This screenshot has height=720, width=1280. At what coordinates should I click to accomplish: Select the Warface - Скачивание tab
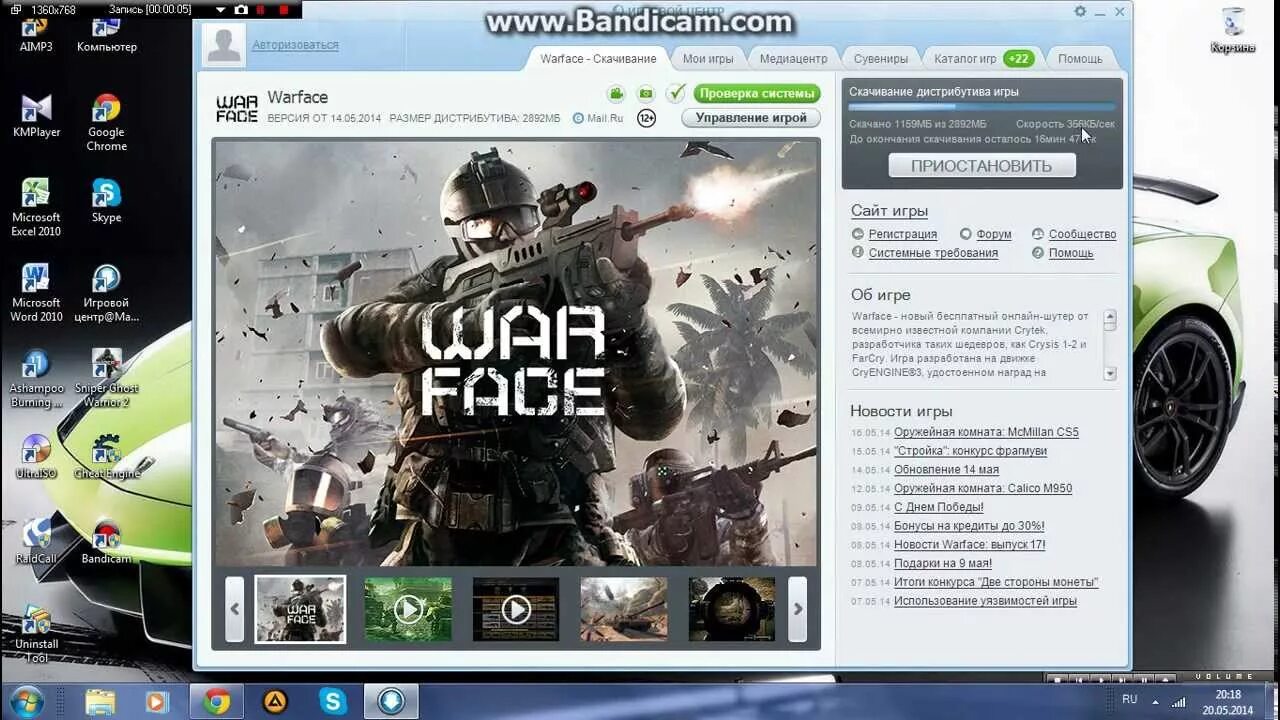598,58
